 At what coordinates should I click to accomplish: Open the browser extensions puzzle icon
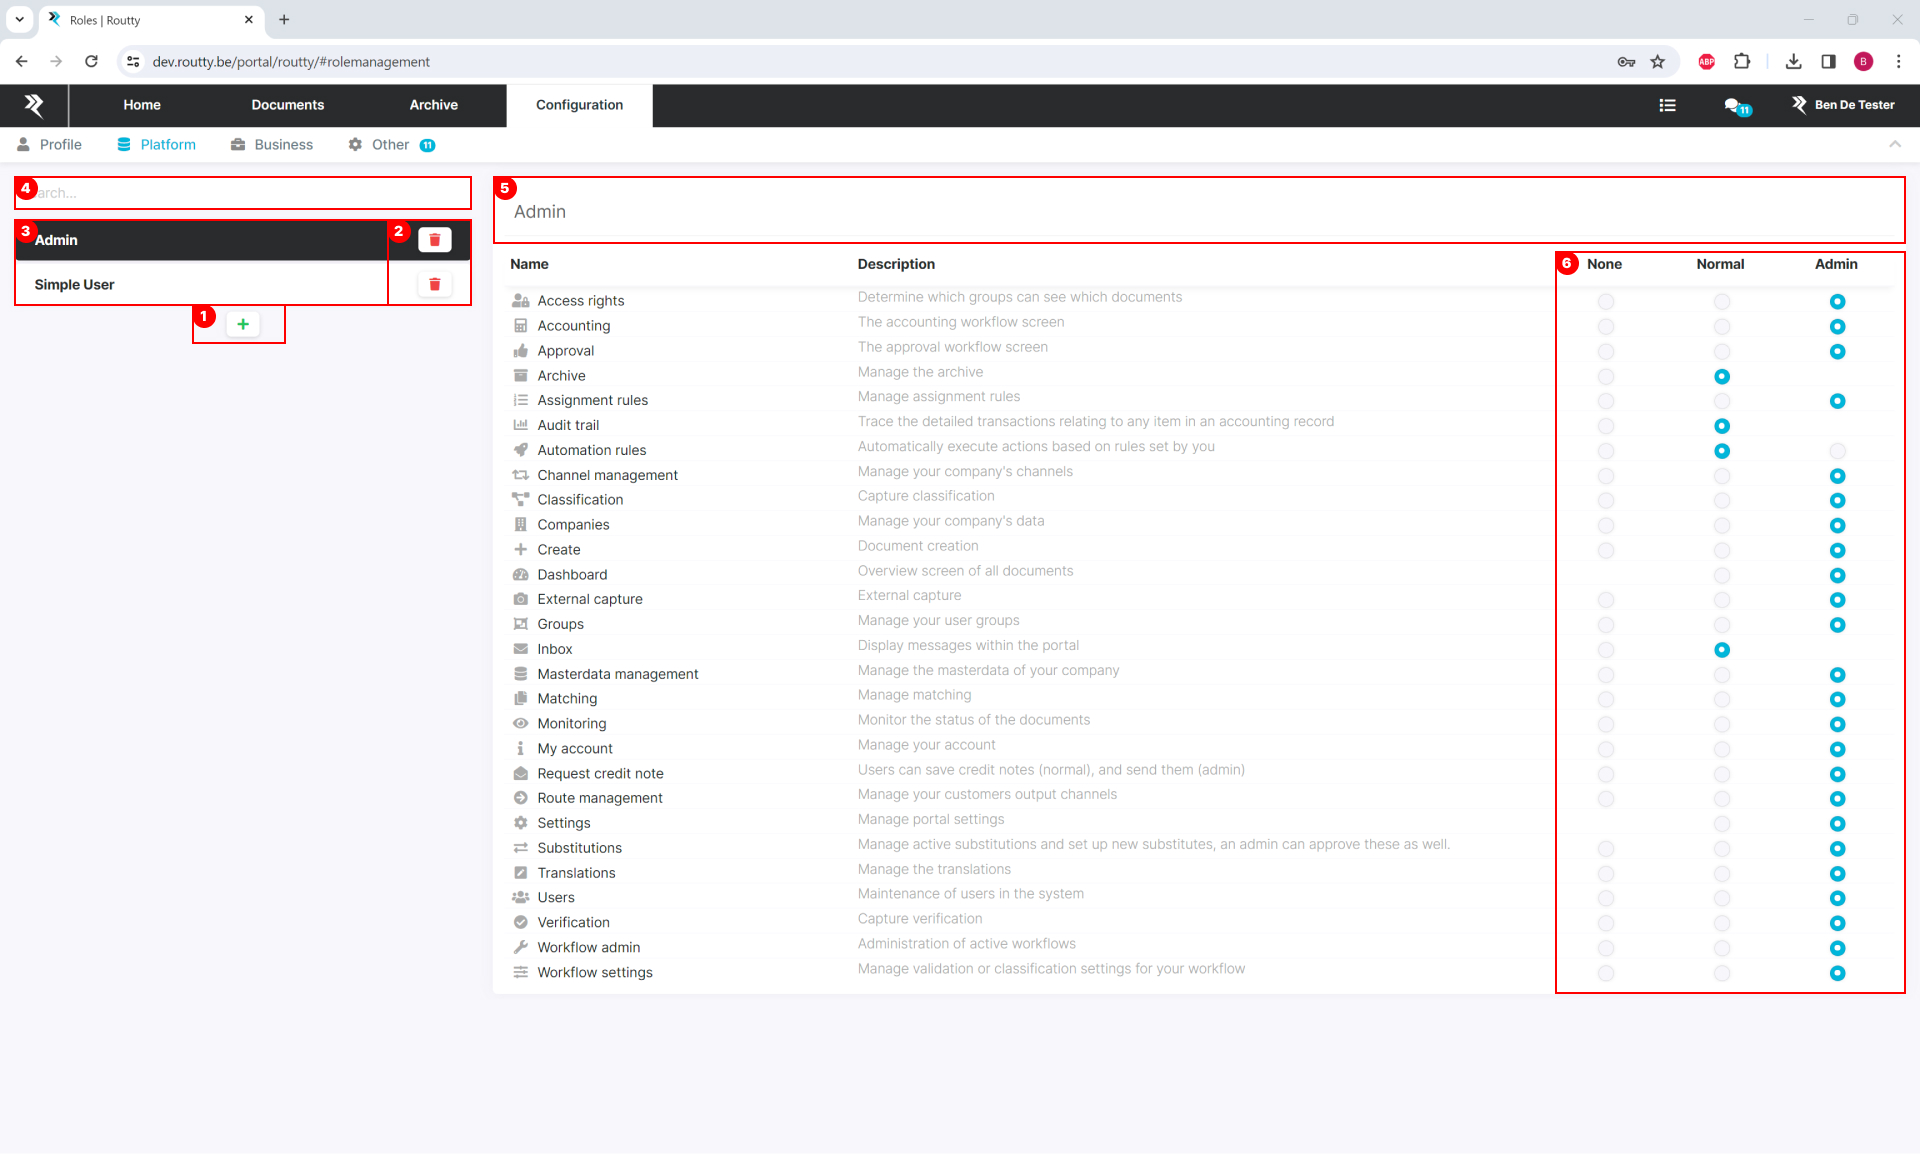(1742, 62)
